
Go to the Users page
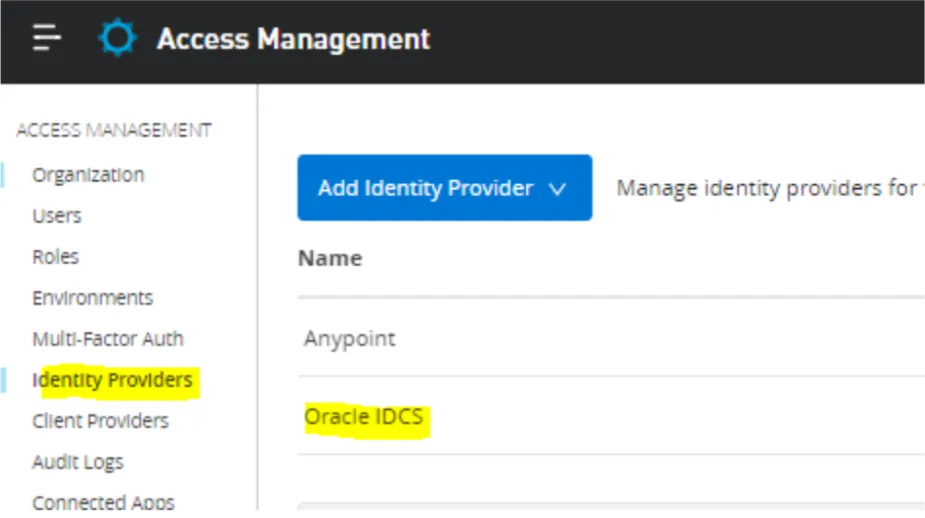(x=57, y=215)
